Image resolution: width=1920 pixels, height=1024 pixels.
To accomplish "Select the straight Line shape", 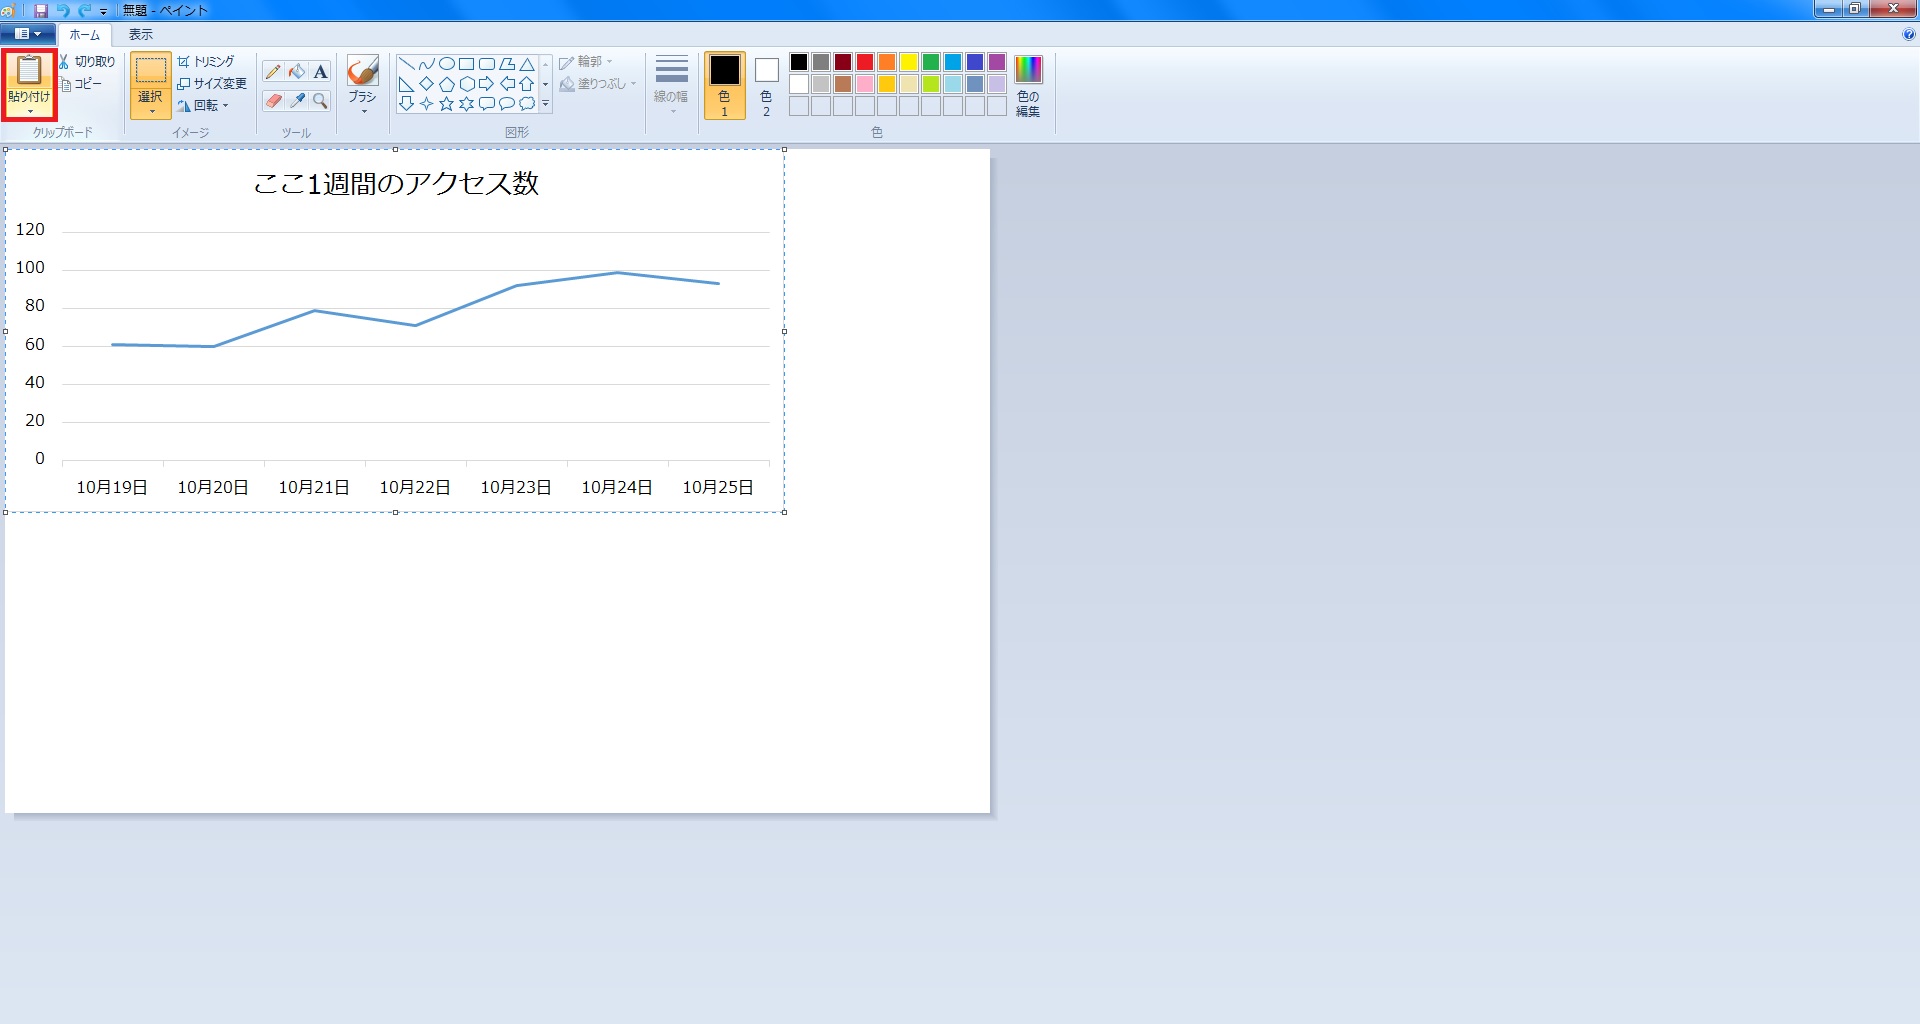I will pos(407,64).
